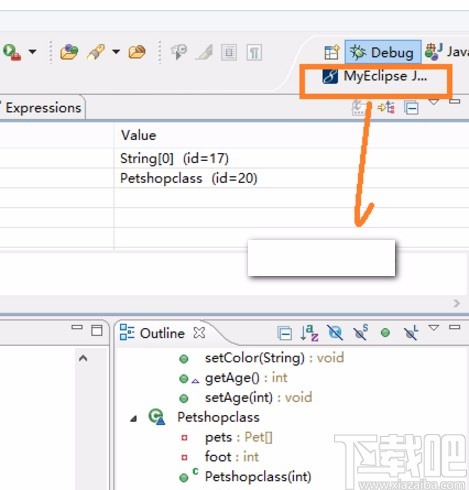The height and width of the screenshot is (490, 469).
Task: Open the Search flashlight dropdown arrow
Action: click(116, 52)
